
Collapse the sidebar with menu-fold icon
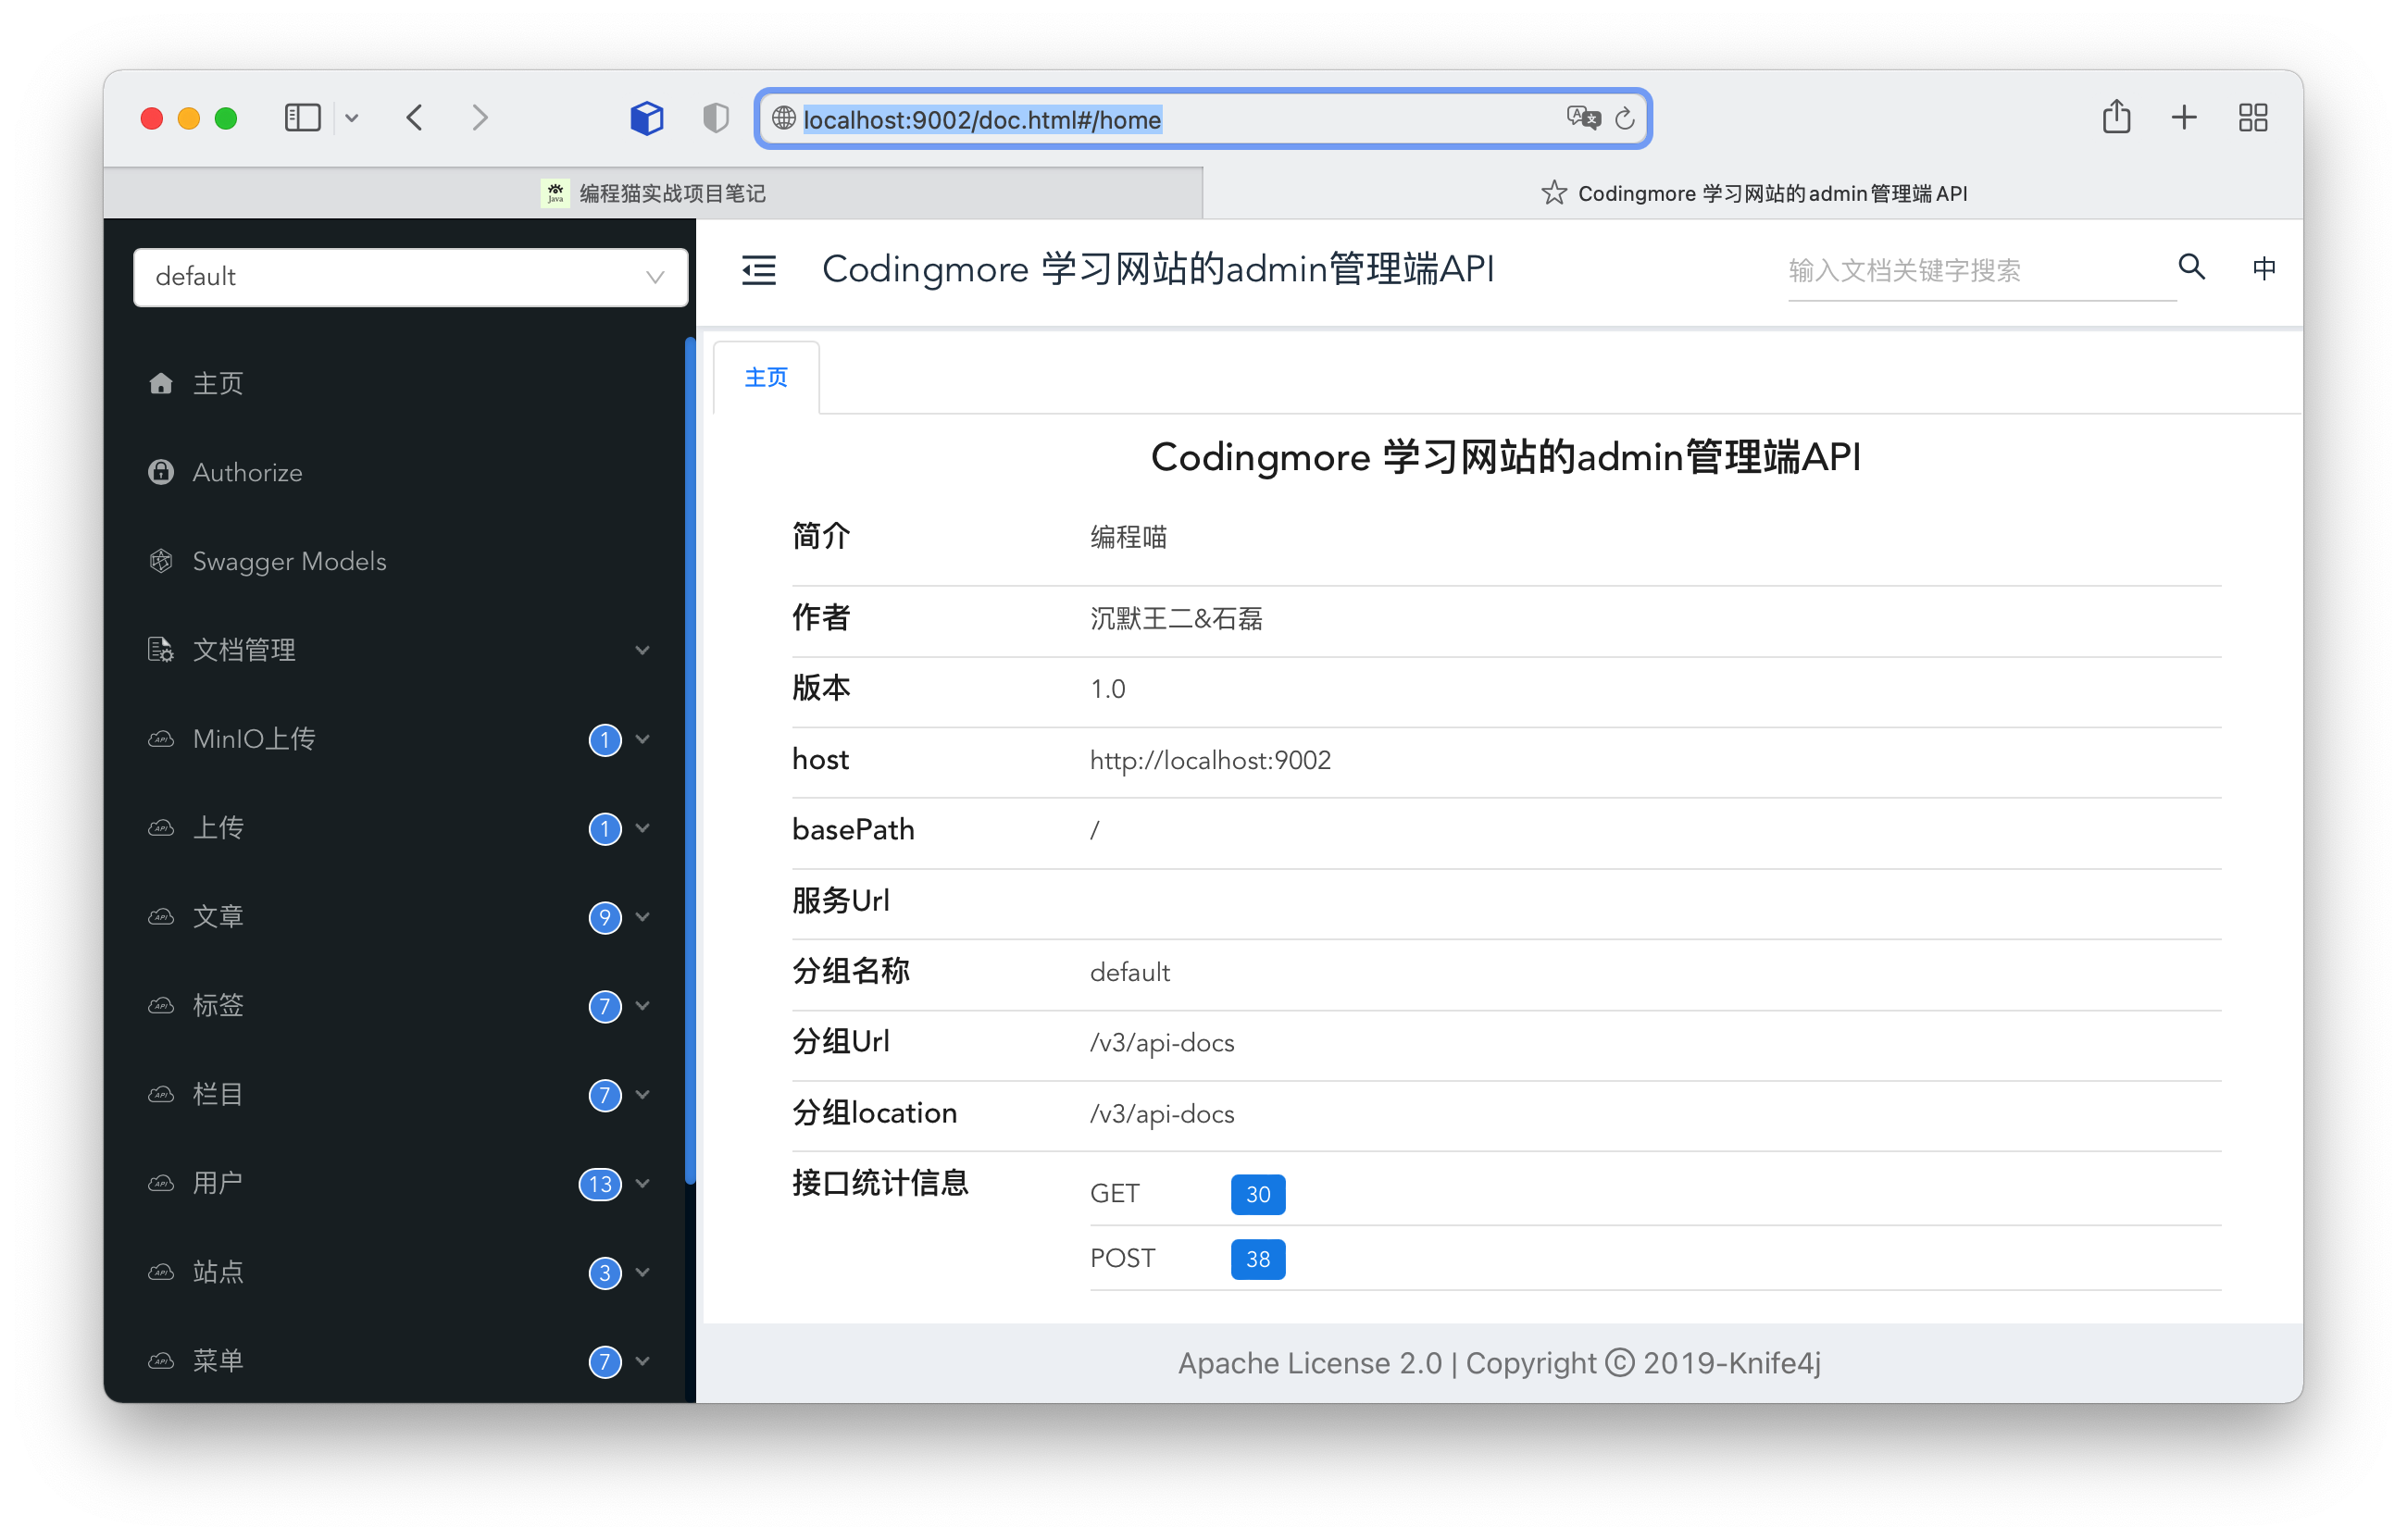758,270
